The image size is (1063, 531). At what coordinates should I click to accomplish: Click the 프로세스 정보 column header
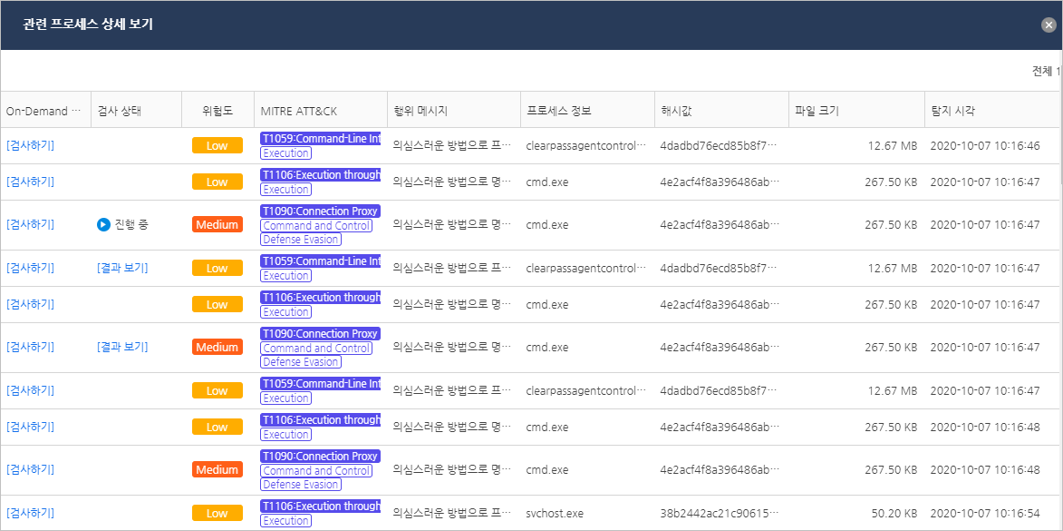coord(559,111)
